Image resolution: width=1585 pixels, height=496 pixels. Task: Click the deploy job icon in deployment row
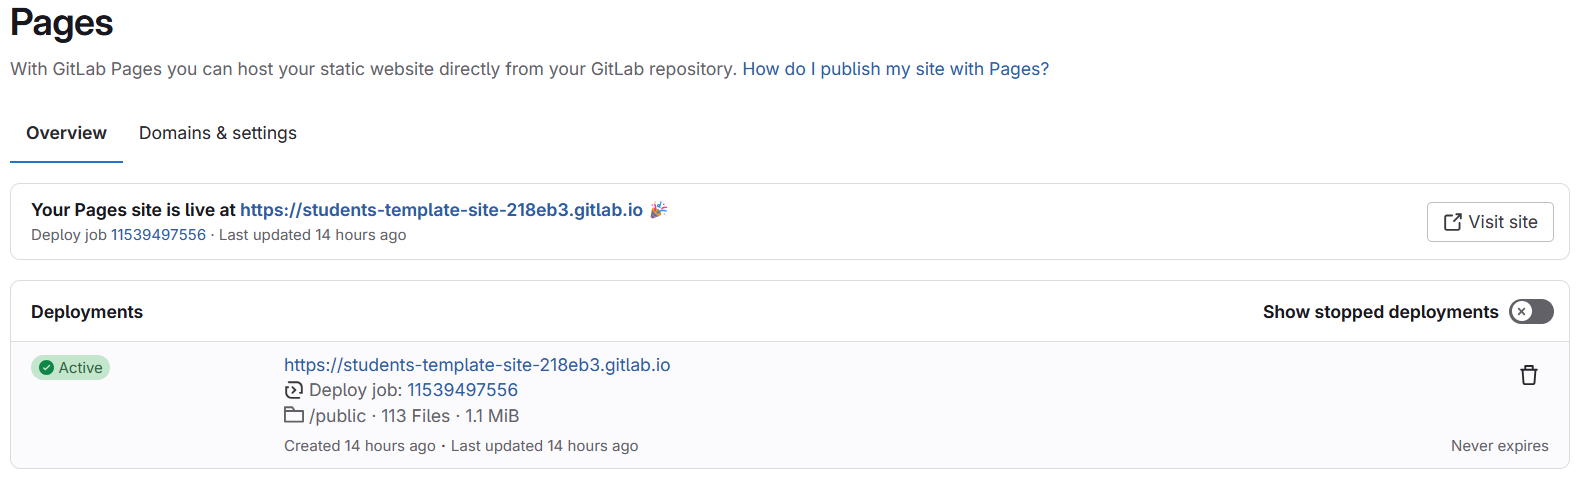pyautogui.click(x=293, y=390)
